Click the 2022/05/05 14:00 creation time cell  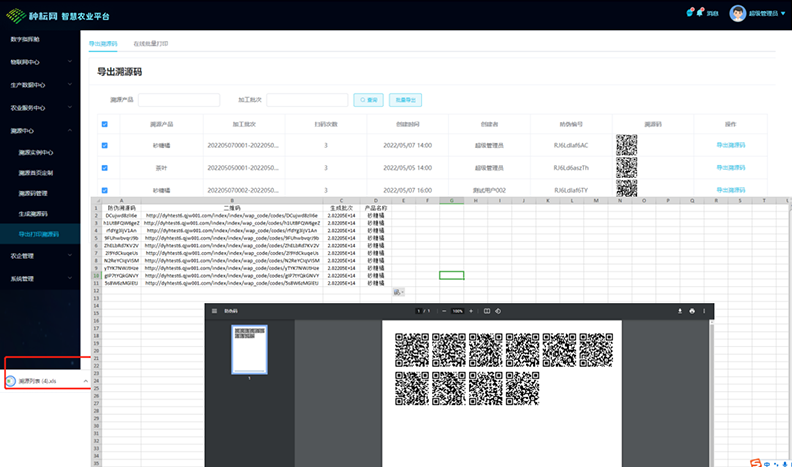tap(407, 168)
